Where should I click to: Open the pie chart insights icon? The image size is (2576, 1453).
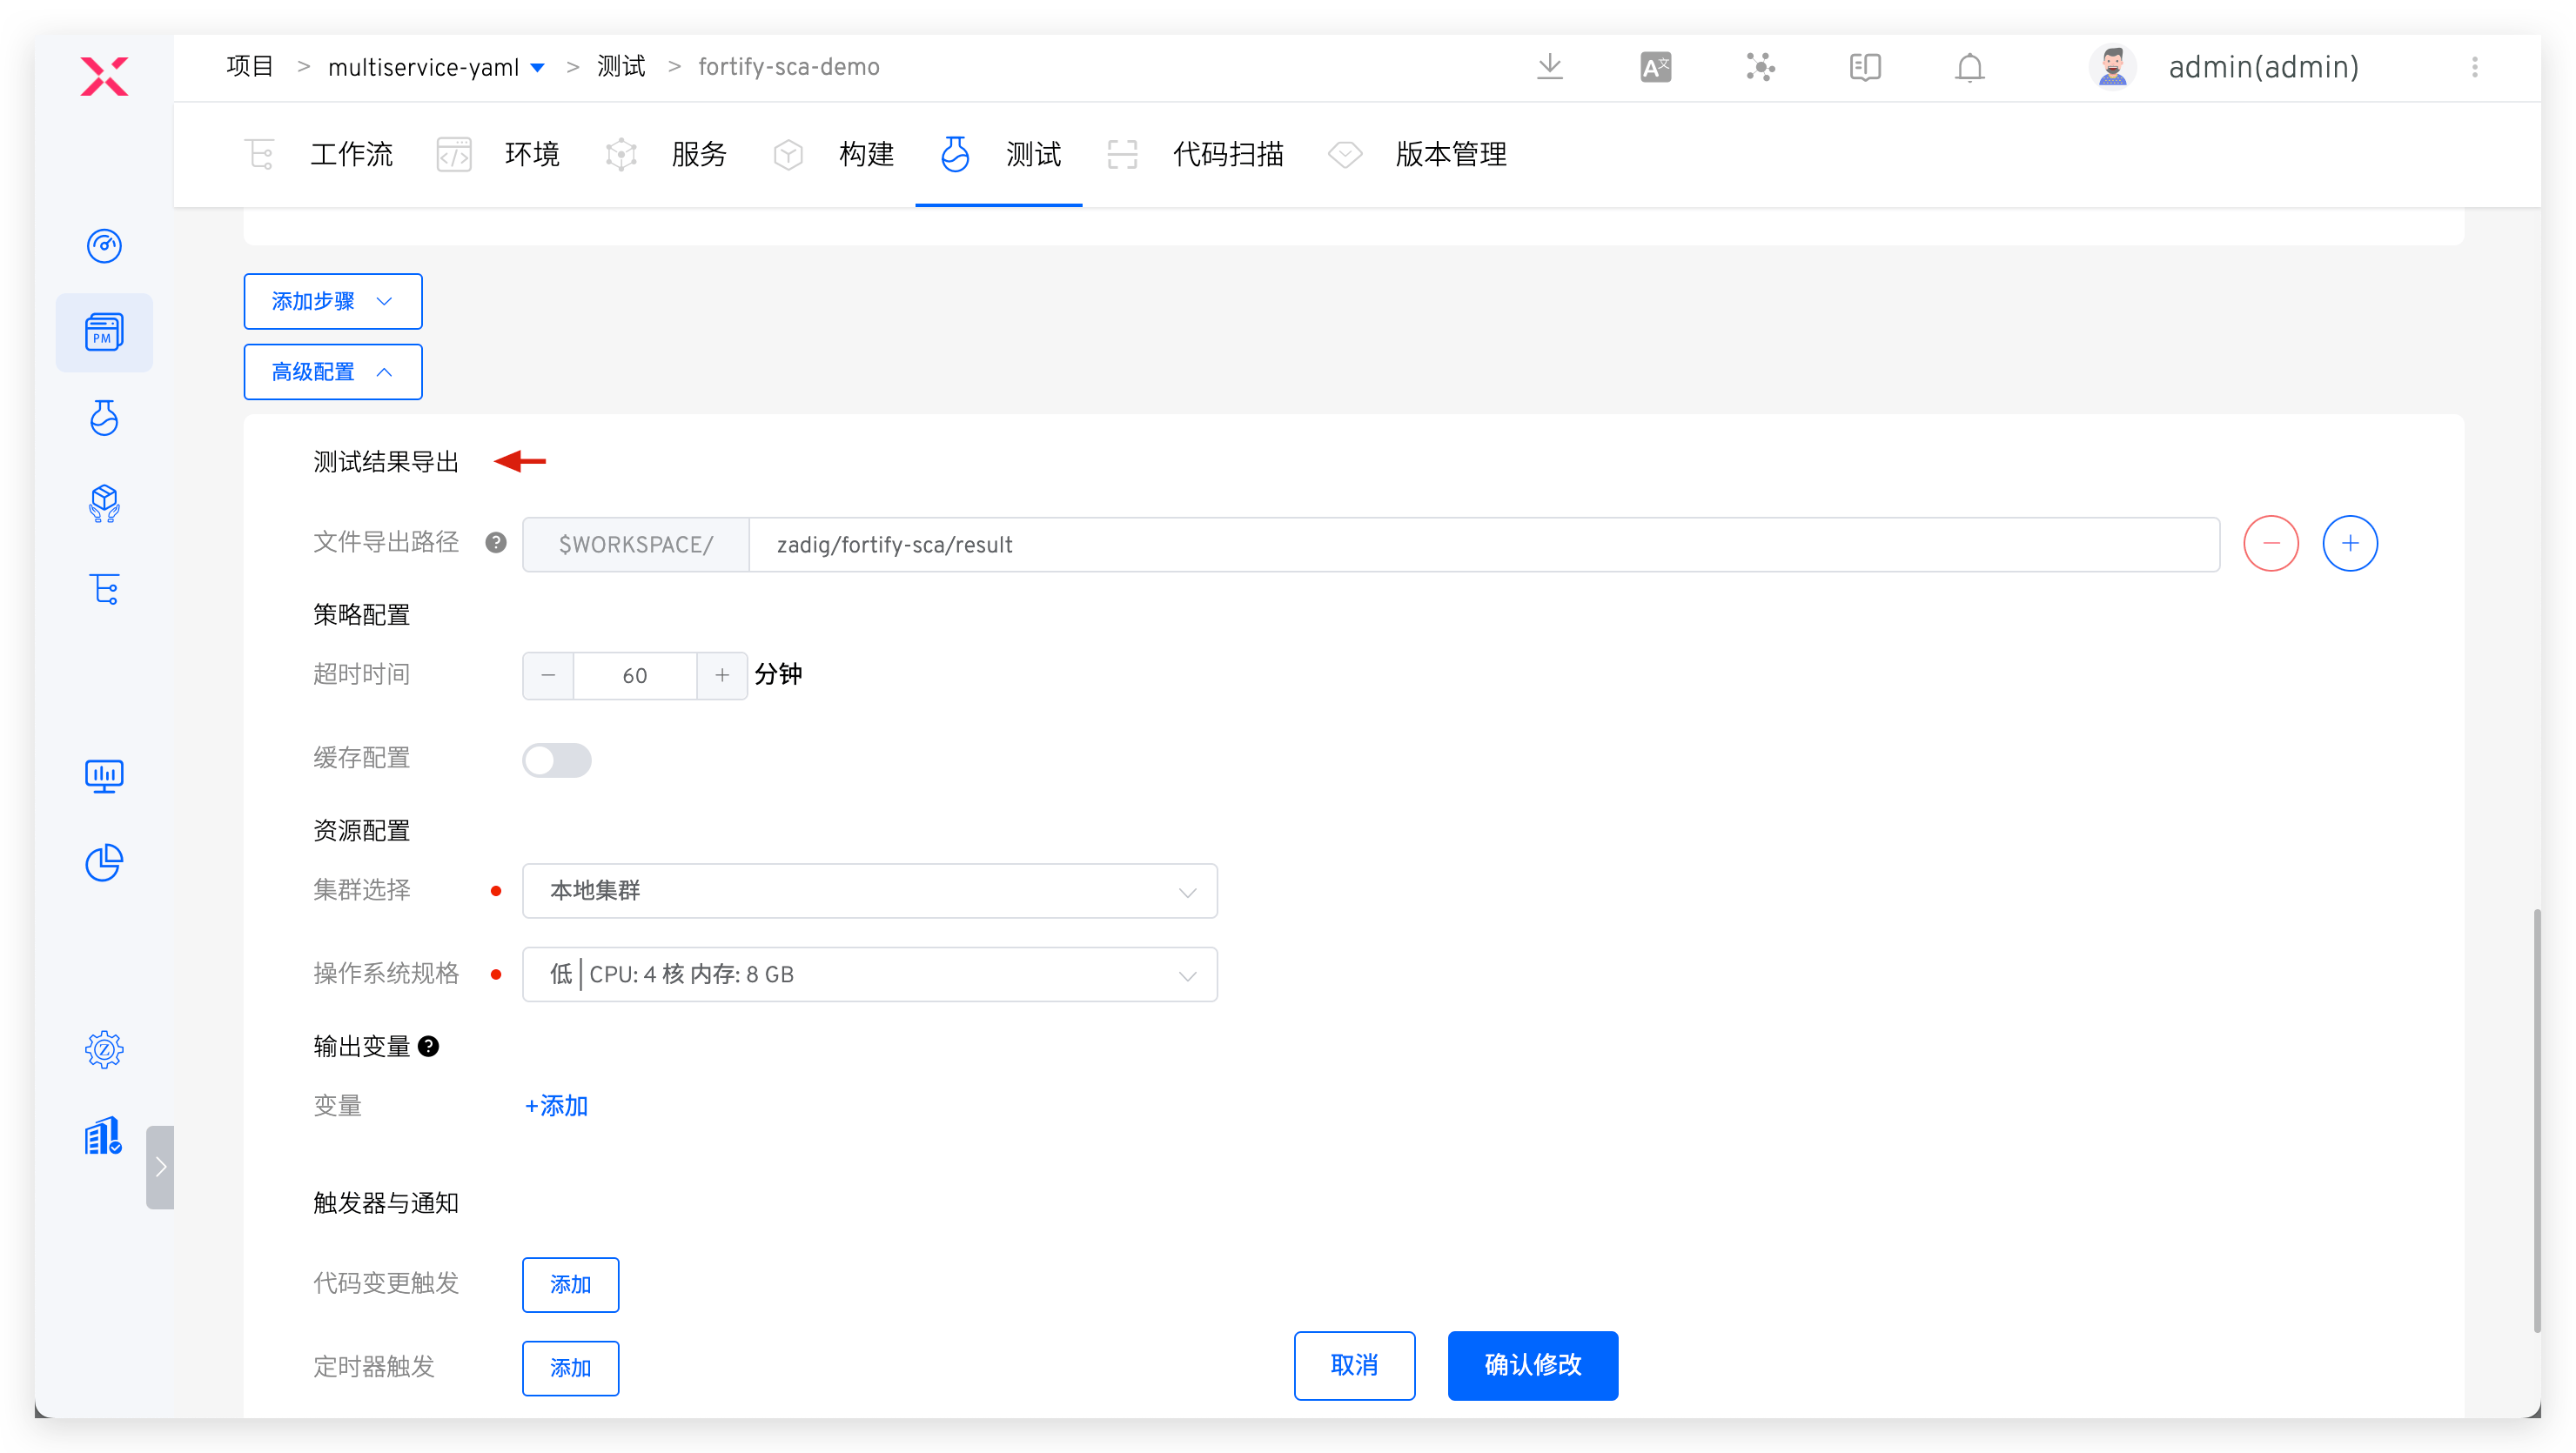pos(104,863)
